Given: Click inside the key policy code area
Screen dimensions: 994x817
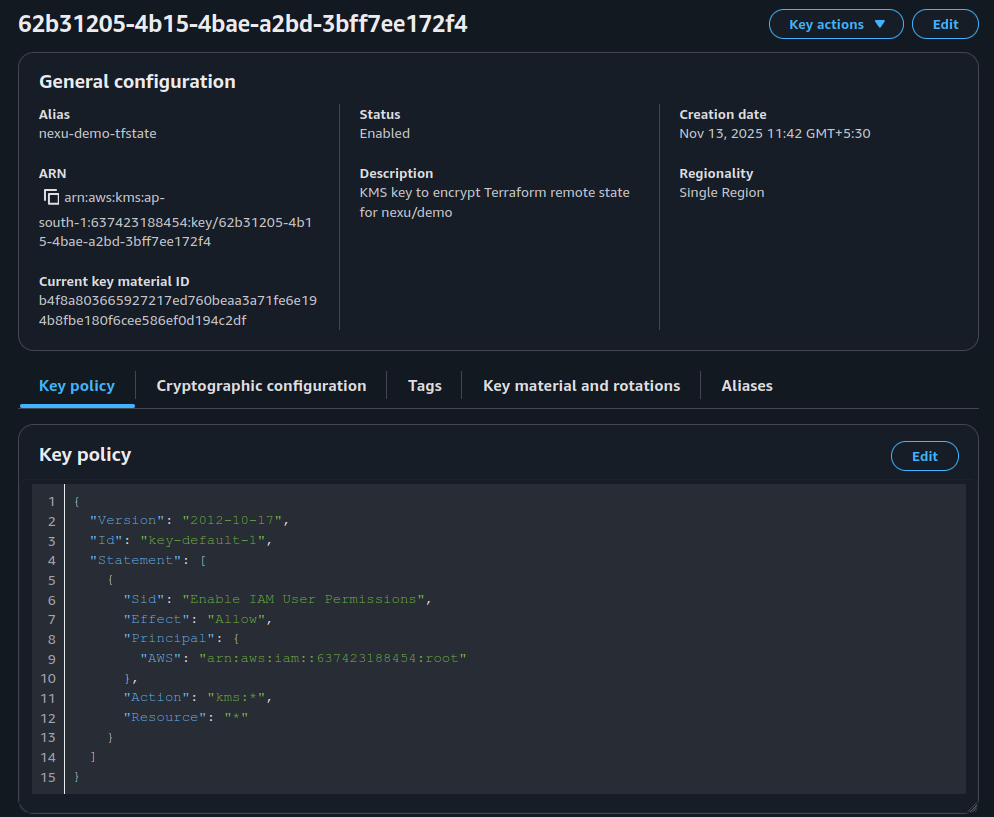Looking at the screenshot, I should (x=500, y=640).
